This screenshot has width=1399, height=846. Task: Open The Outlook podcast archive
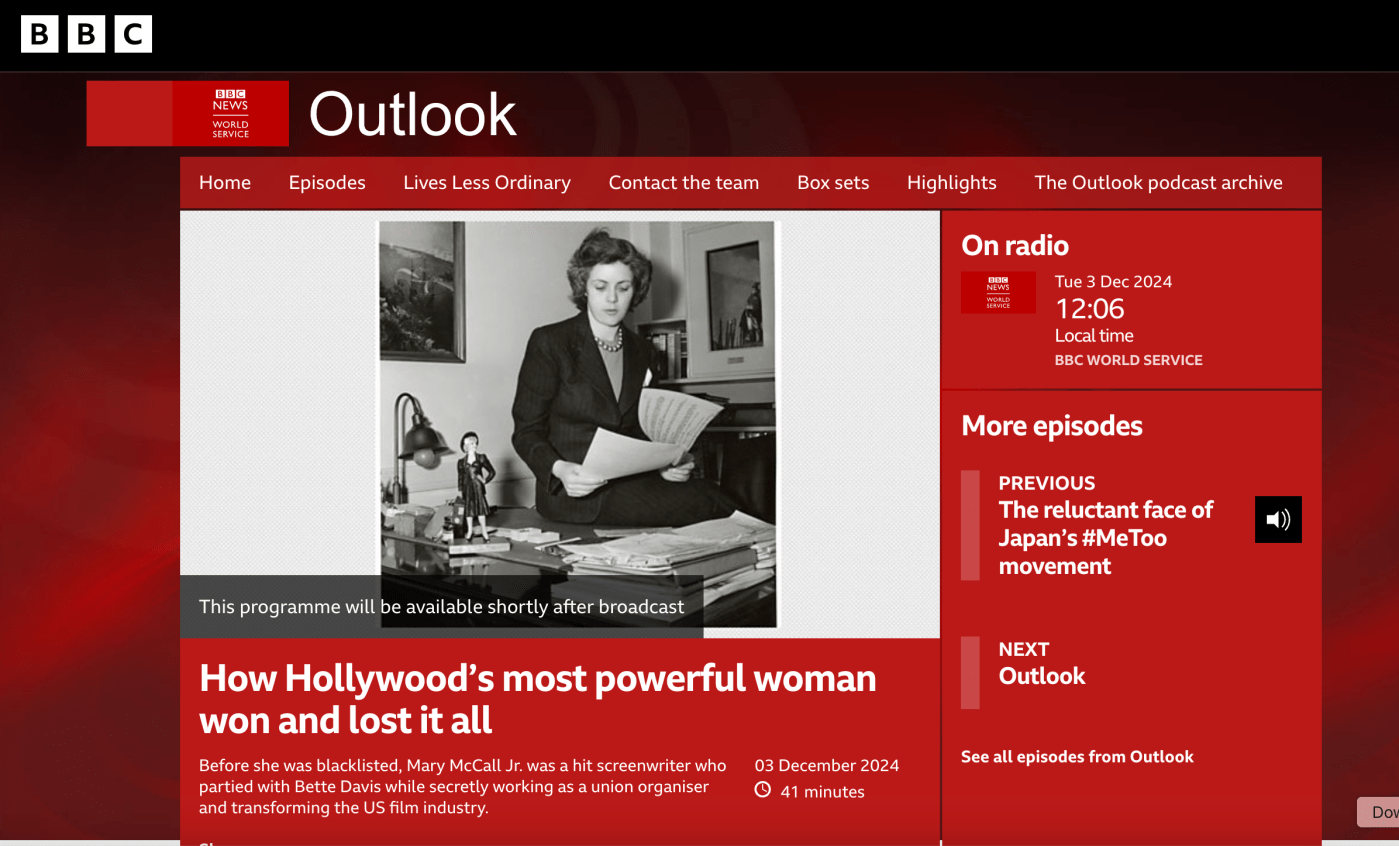tap(1158, 183)
